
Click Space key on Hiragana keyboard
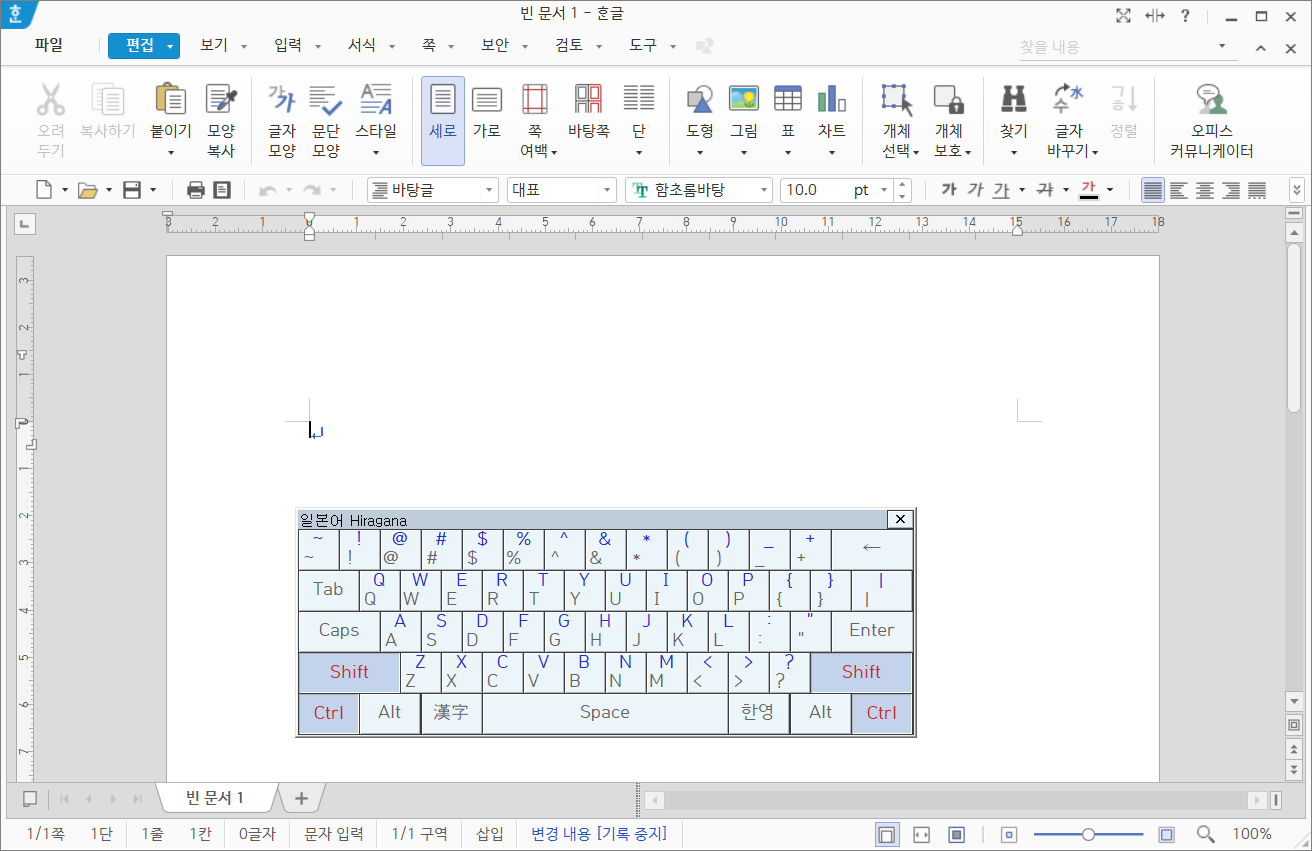(x=605, y=713)
